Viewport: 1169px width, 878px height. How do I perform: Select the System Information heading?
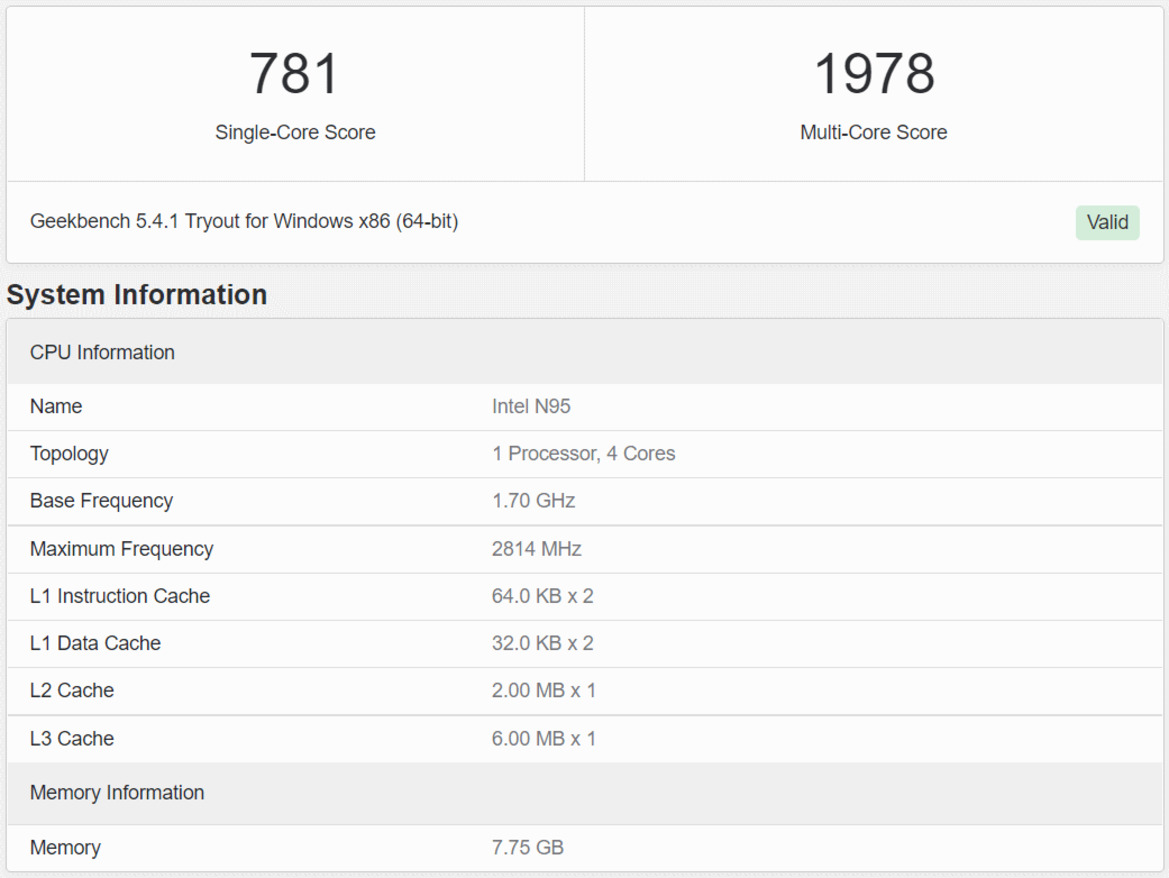[x=136, y=294]
